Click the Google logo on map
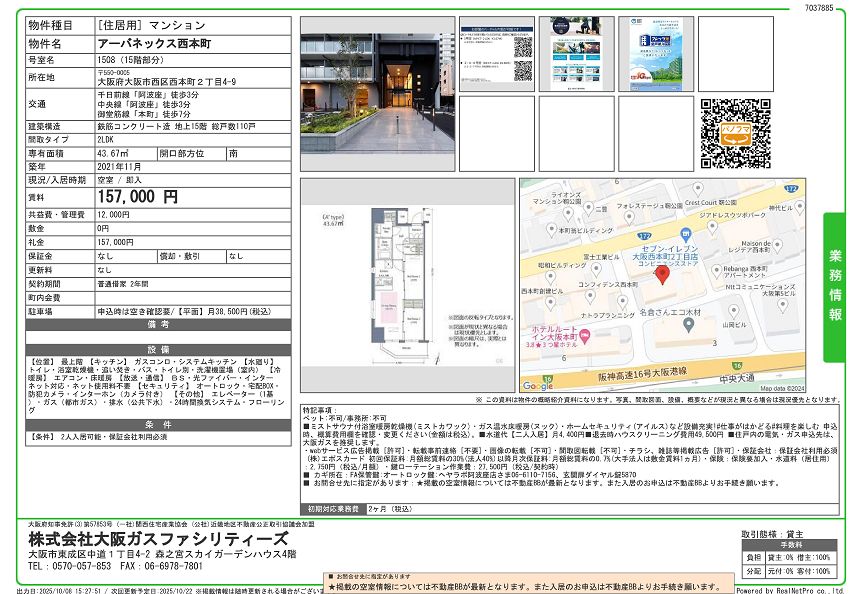The image size is (858, 594). pyautogui.click(x=538, y=385)
